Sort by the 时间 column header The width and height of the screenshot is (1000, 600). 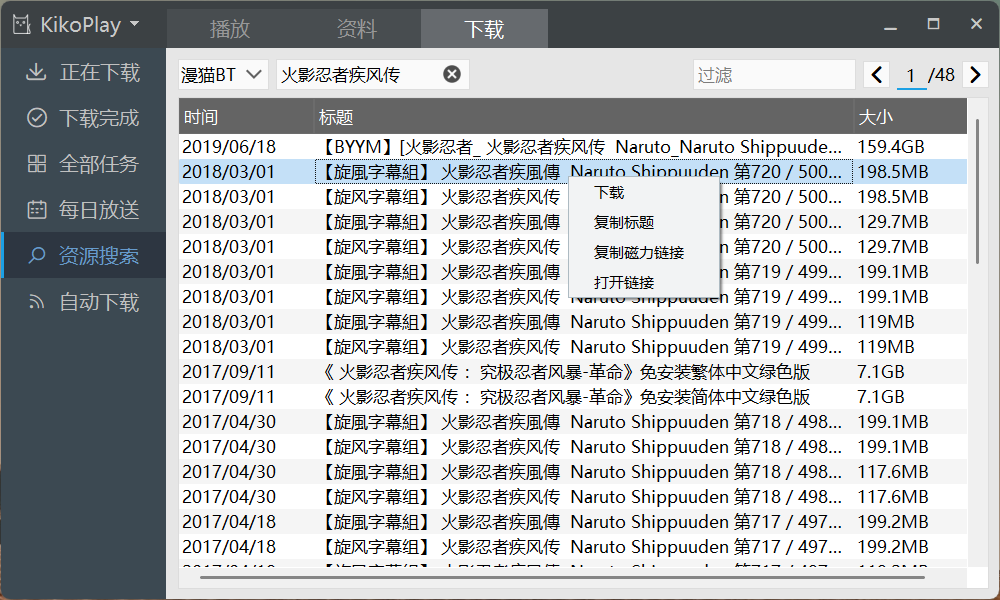pos(246,117)
